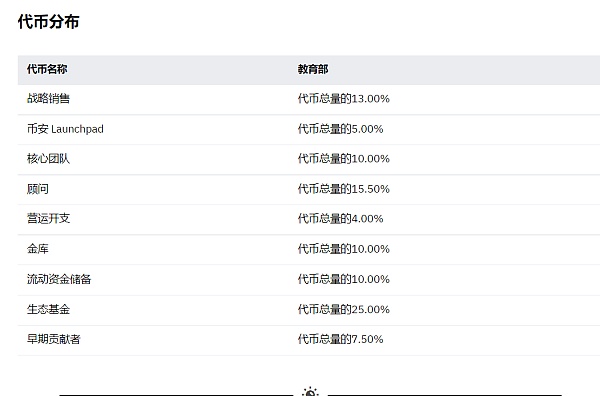Click the 营运开支 row label
This screenshot has height=396, width=600.
pos(48,218)
